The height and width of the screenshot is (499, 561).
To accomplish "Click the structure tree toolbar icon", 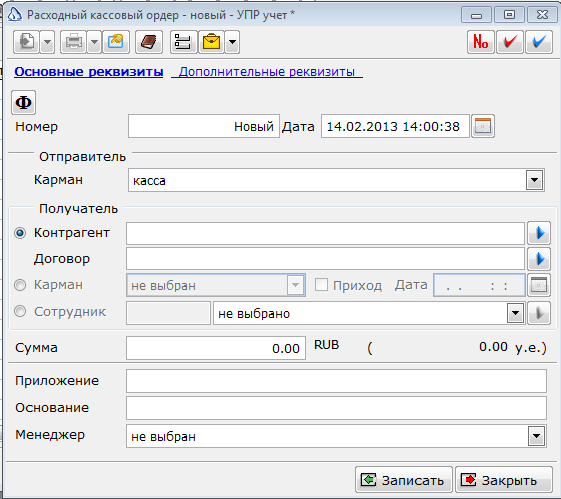I will [184, 42].
